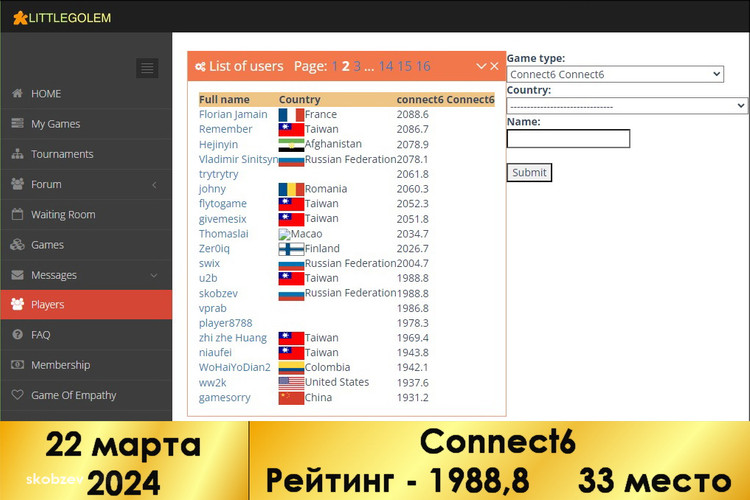Close the List of users panel
The width and height of the screenshot is (750, 500).
494,66
